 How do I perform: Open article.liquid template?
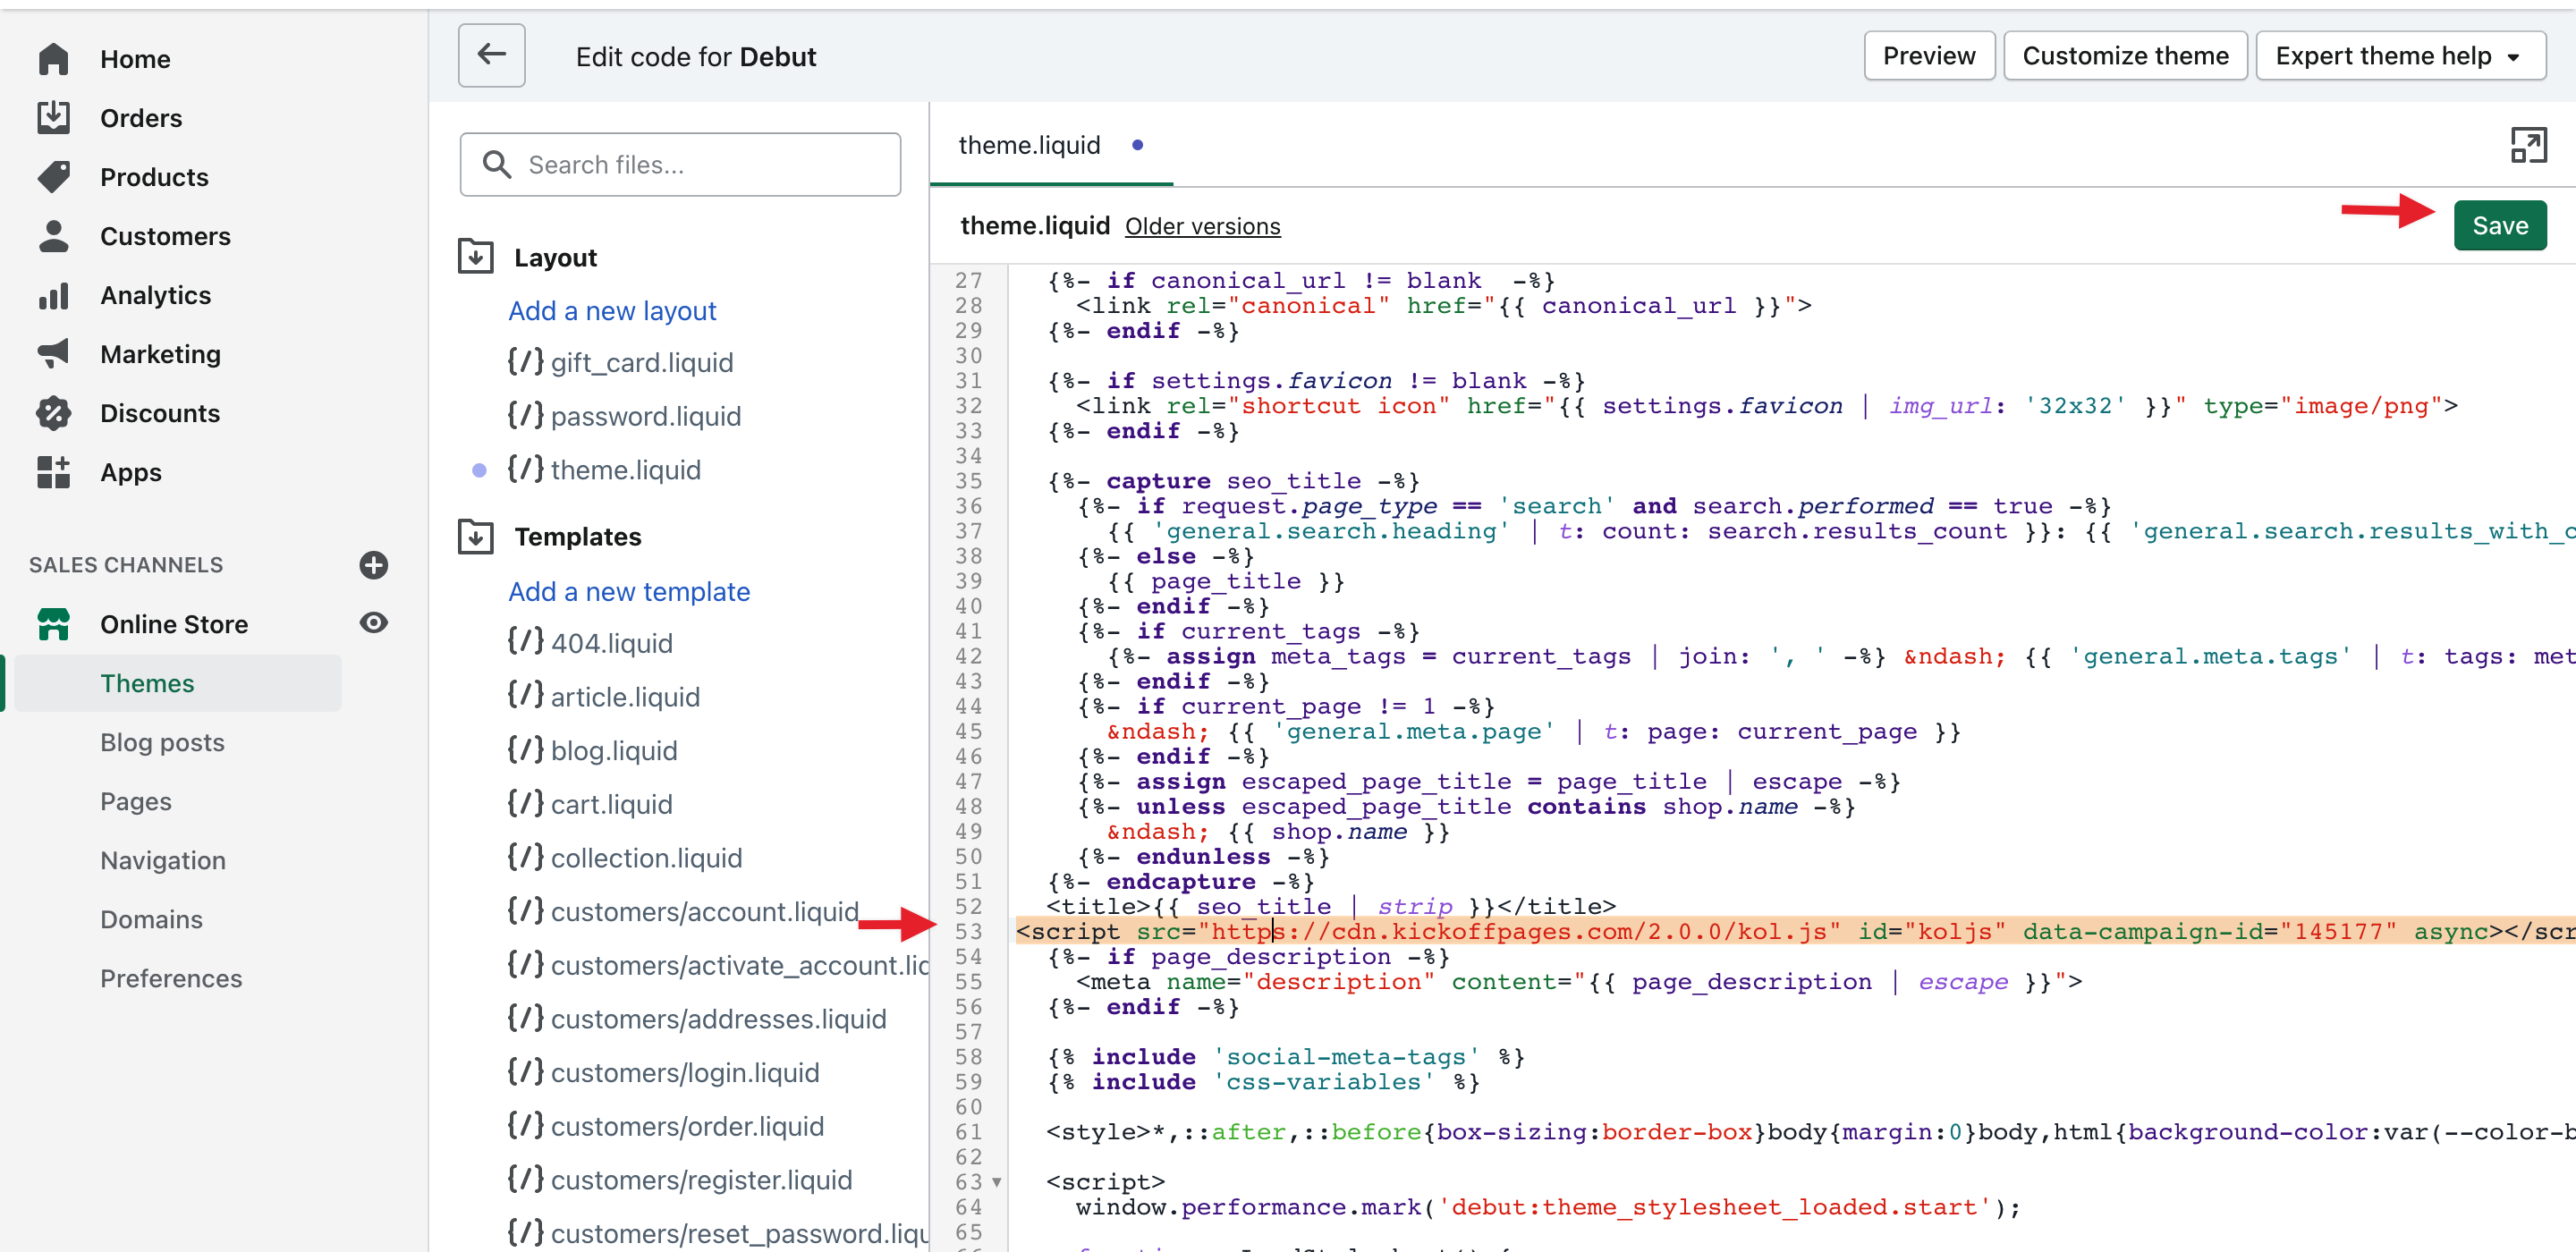(603, 697)
